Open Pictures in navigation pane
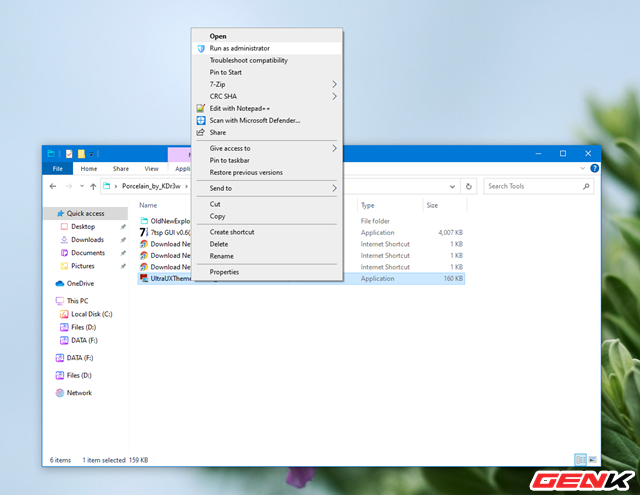The width and height of the screenshot is (640, 495). click(82, 266)
